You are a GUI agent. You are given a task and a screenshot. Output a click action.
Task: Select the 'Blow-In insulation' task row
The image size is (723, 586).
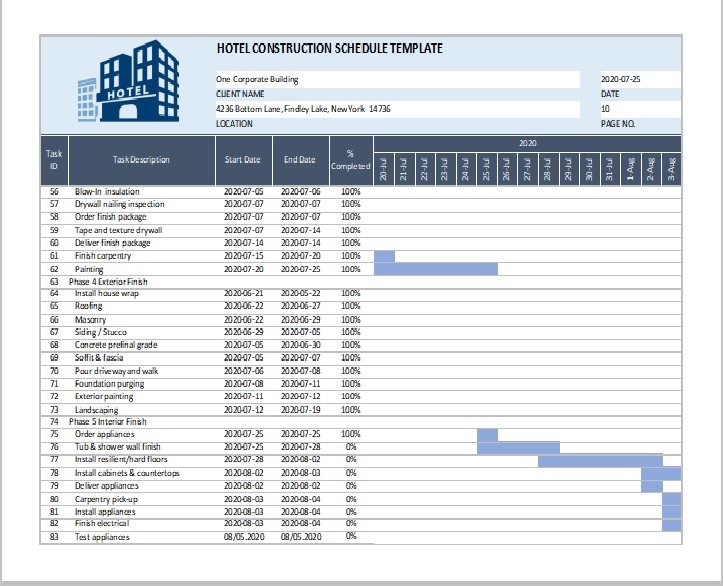361,192
